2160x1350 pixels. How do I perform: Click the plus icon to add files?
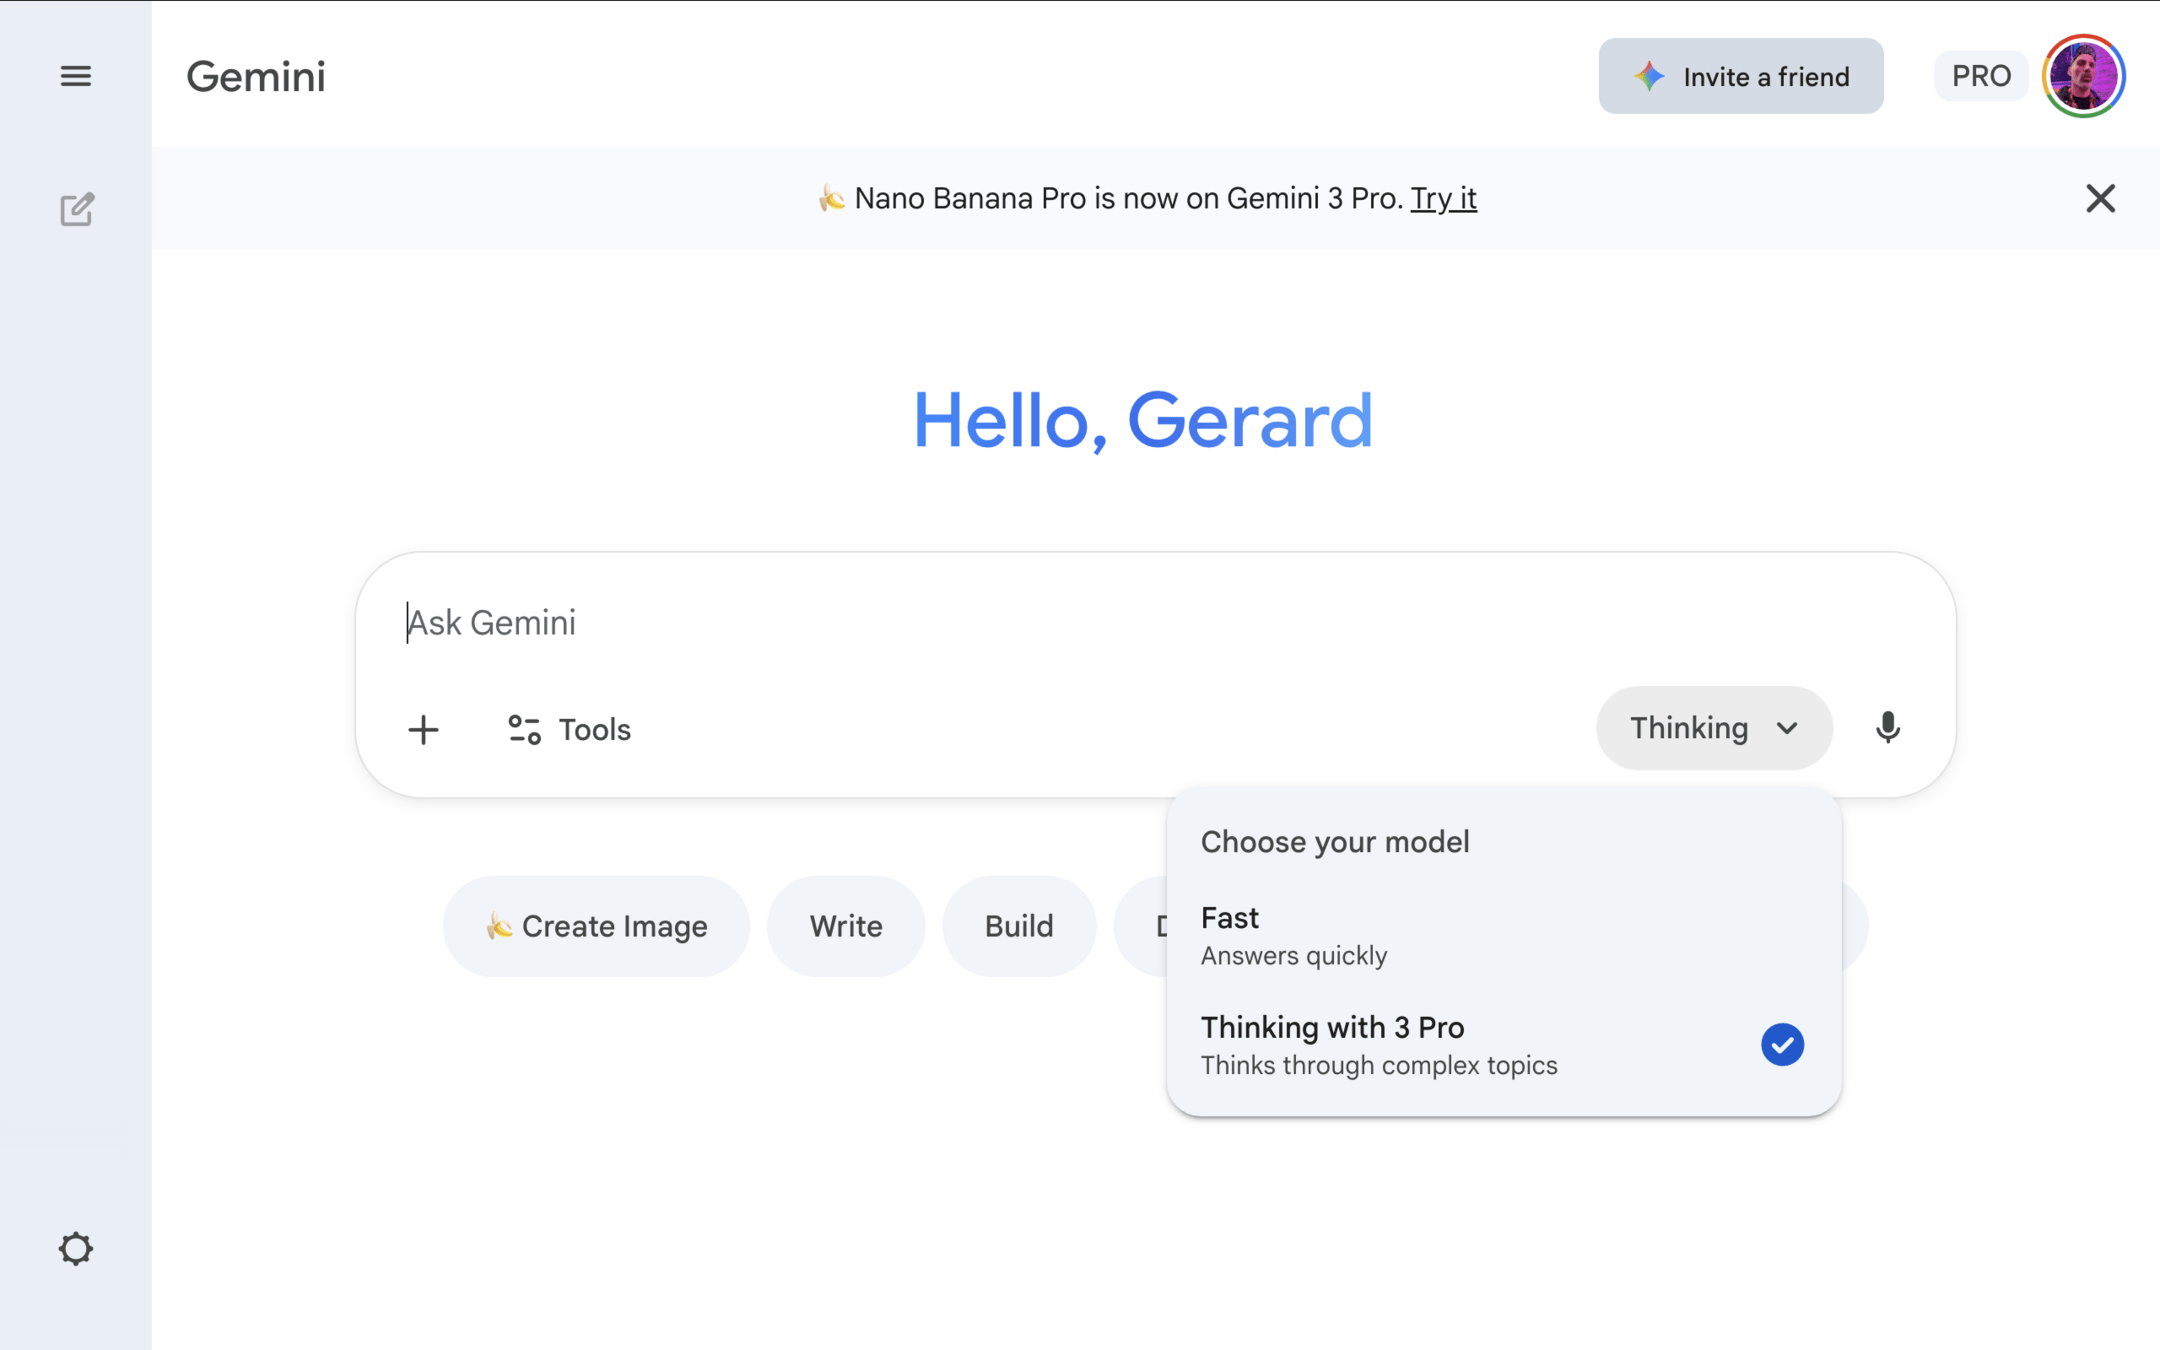[x=423, y=729]
